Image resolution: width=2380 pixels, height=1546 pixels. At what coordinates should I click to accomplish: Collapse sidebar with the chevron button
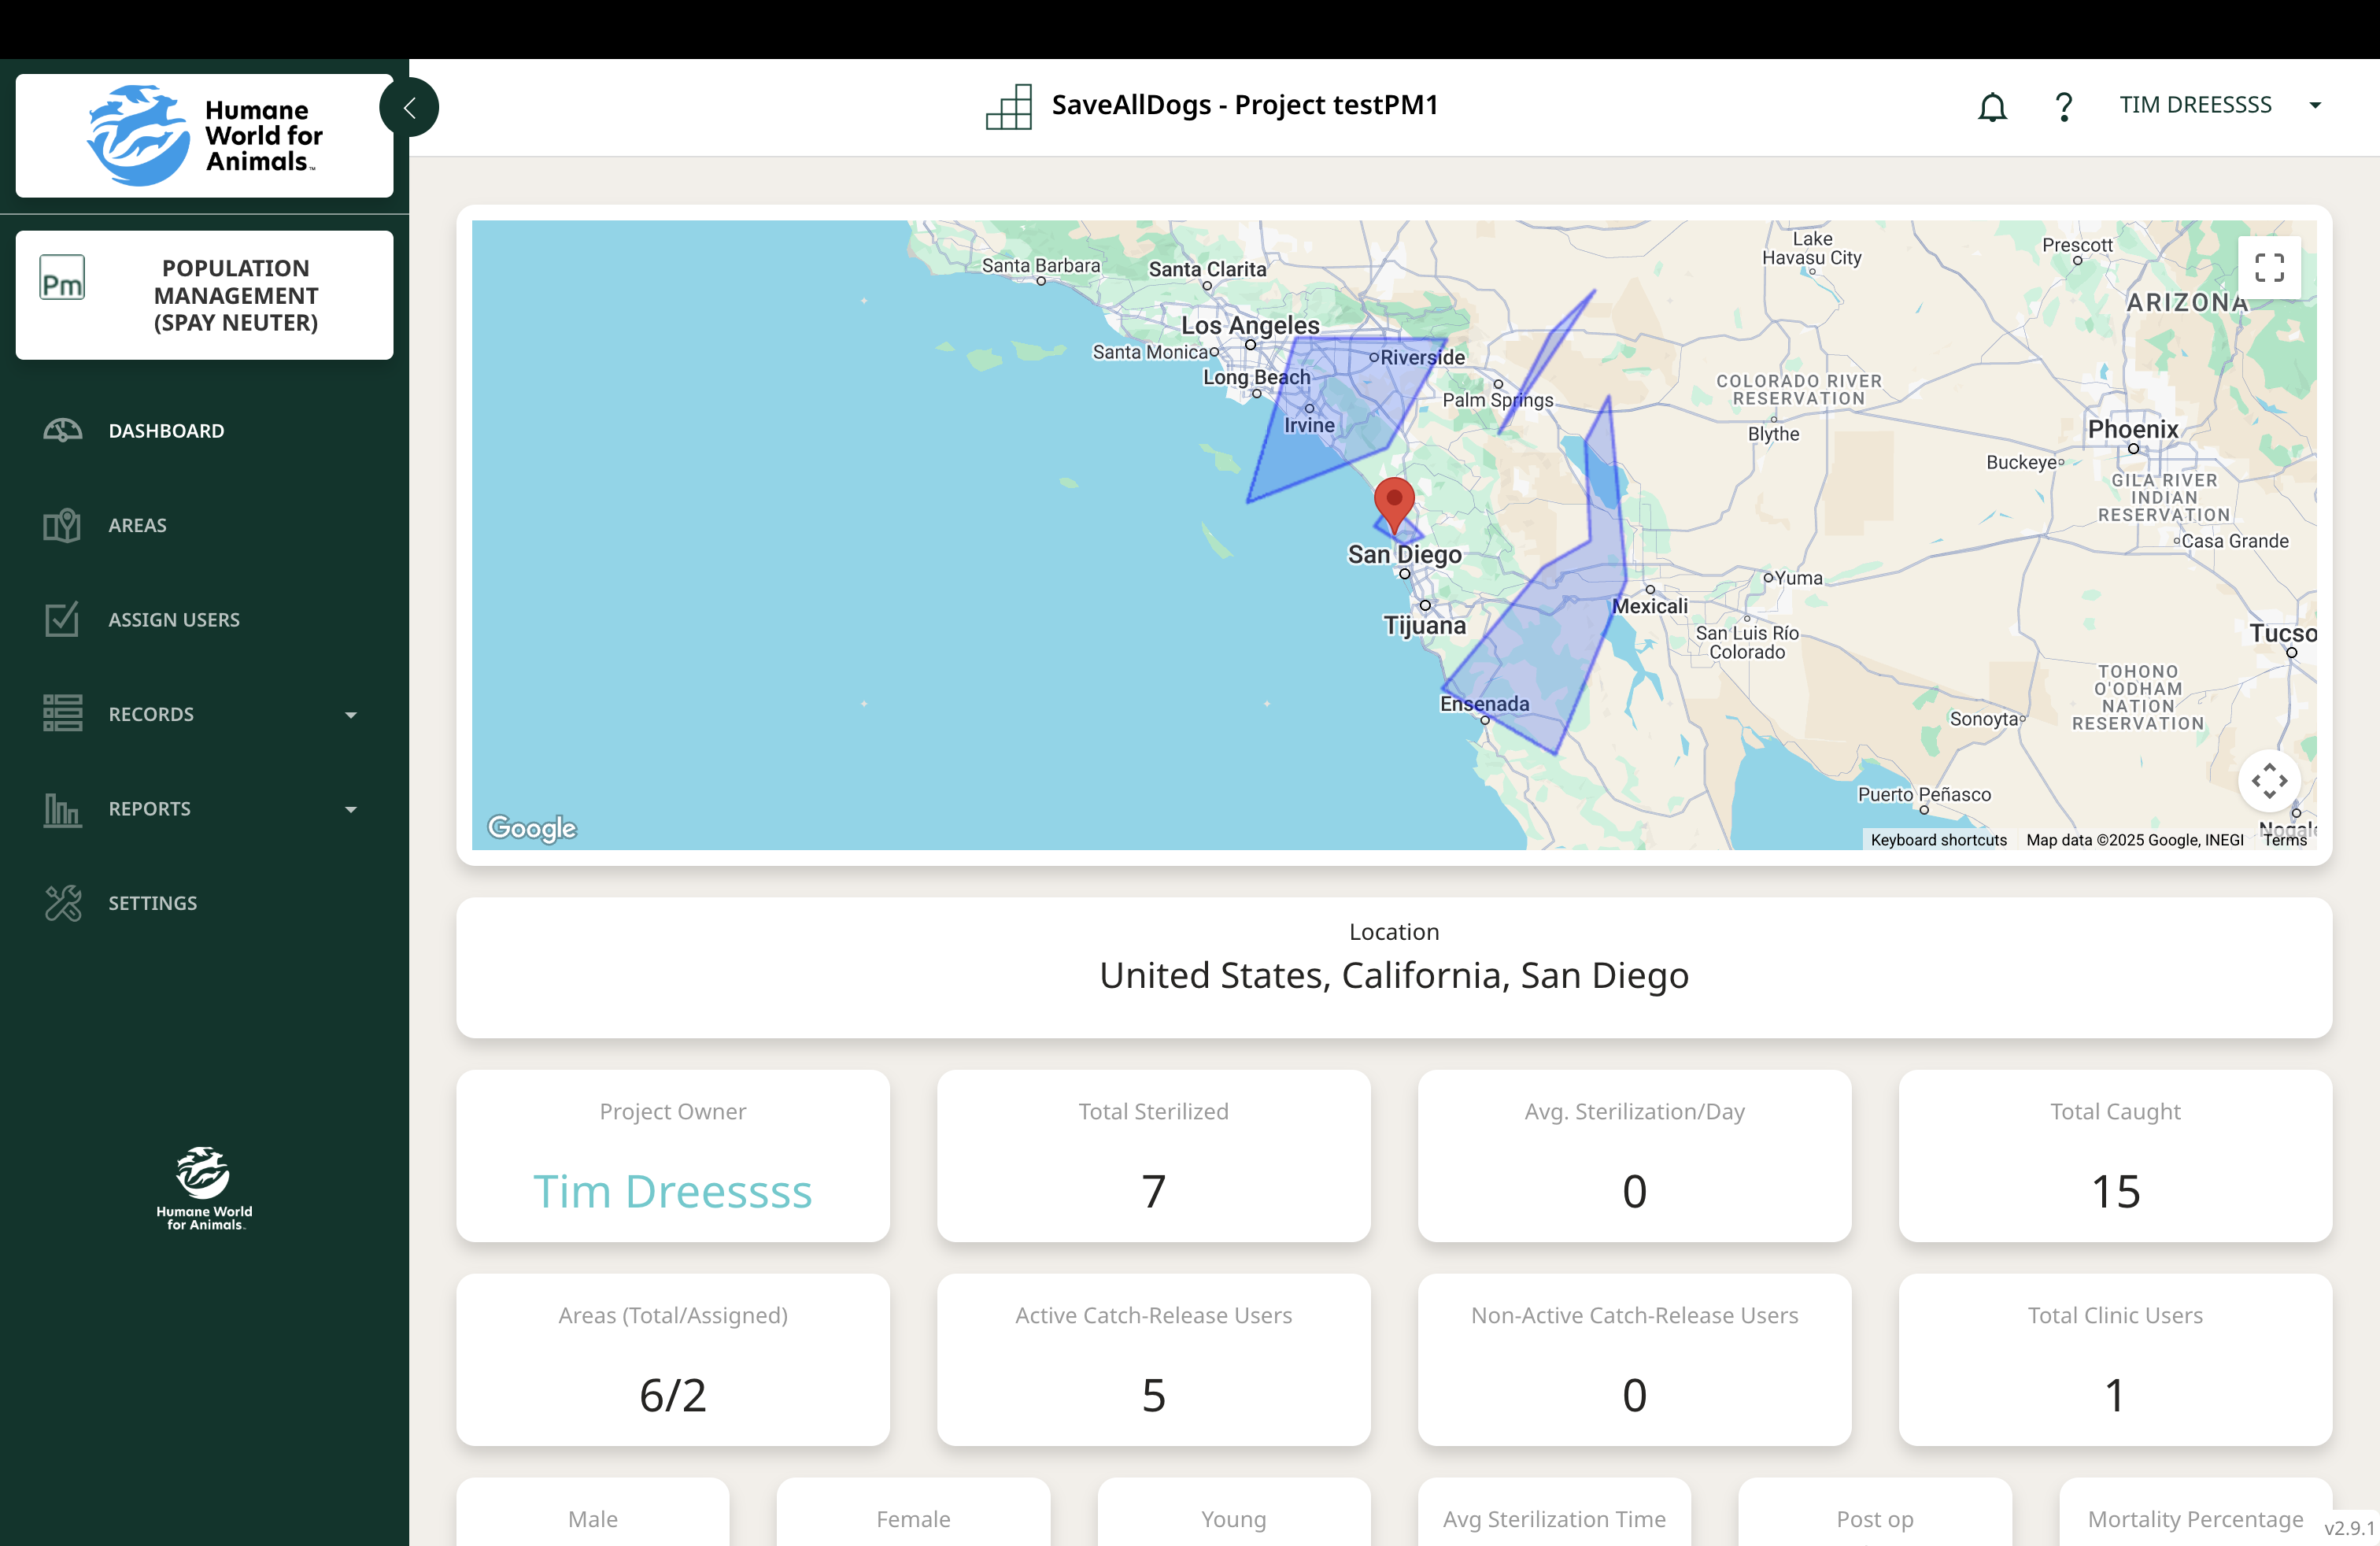(x=410, y=107)
